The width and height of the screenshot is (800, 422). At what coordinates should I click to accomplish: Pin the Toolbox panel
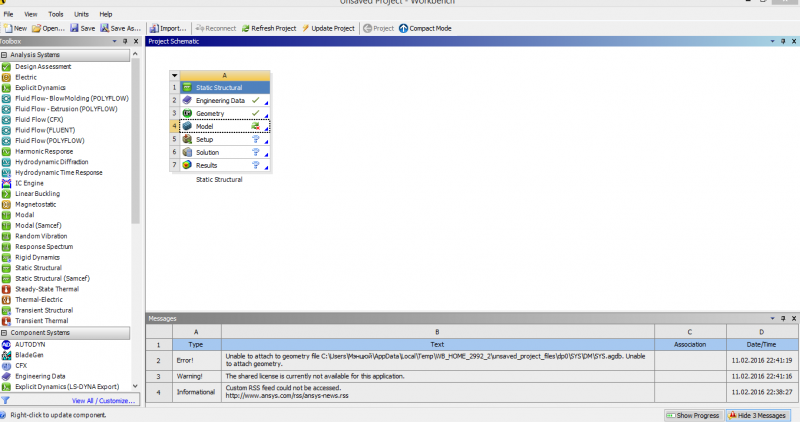click(125, 41)
